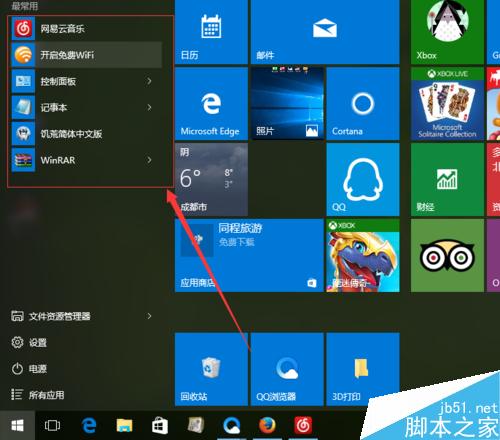
Task: Open Edge from the taskbar
Action: pyautogui.click(x=89, y=425)
